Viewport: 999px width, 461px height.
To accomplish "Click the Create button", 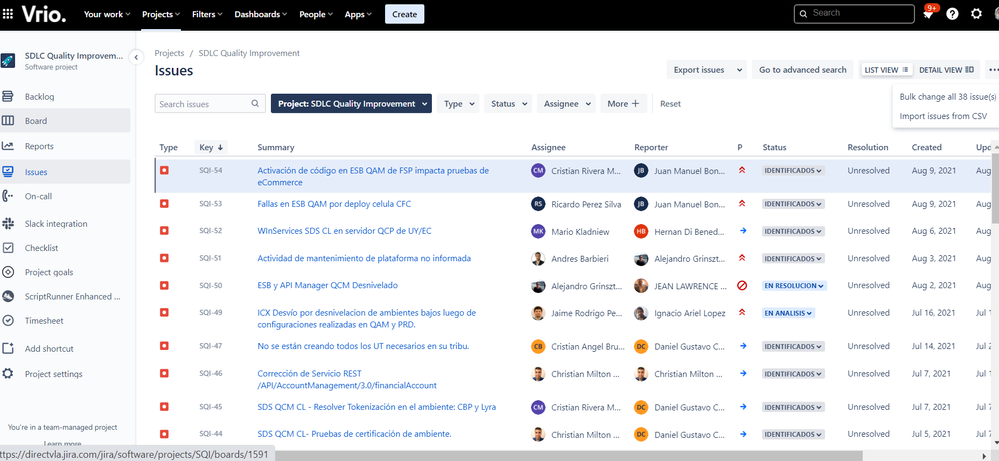I will click(x=405, y=14).
